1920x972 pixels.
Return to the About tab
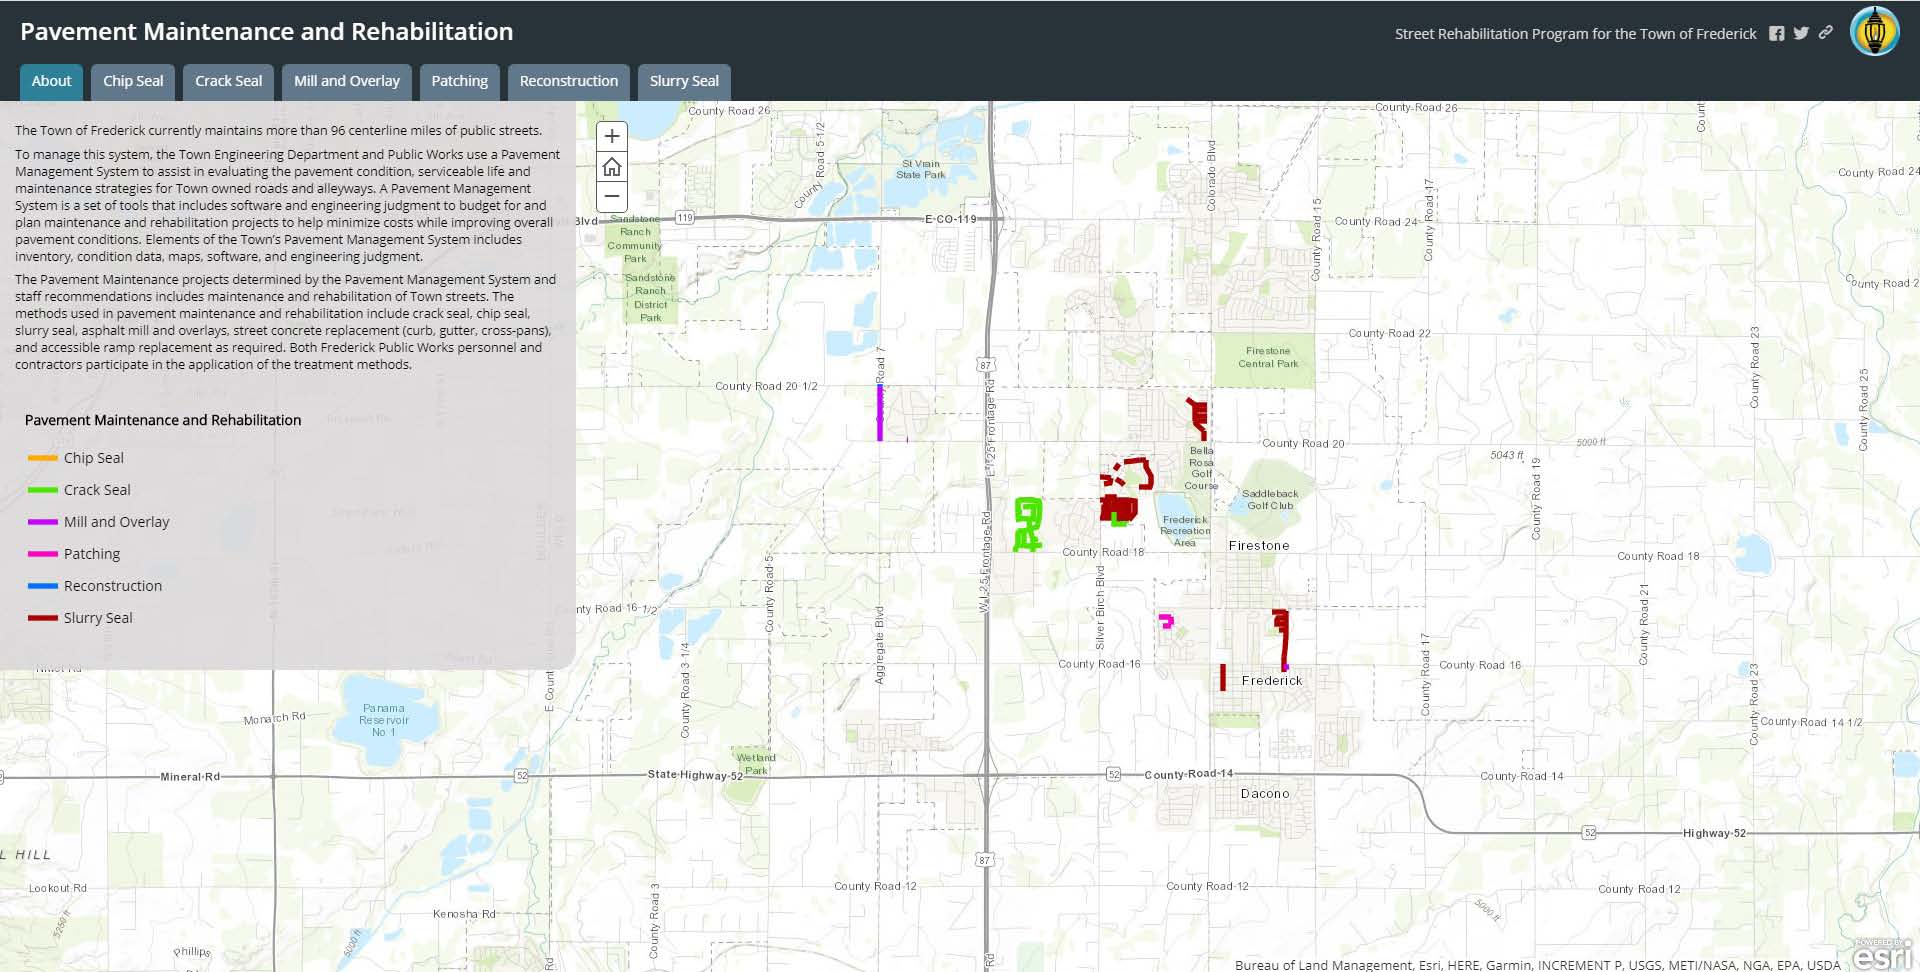pyautogui.click(x=51, y=81)
